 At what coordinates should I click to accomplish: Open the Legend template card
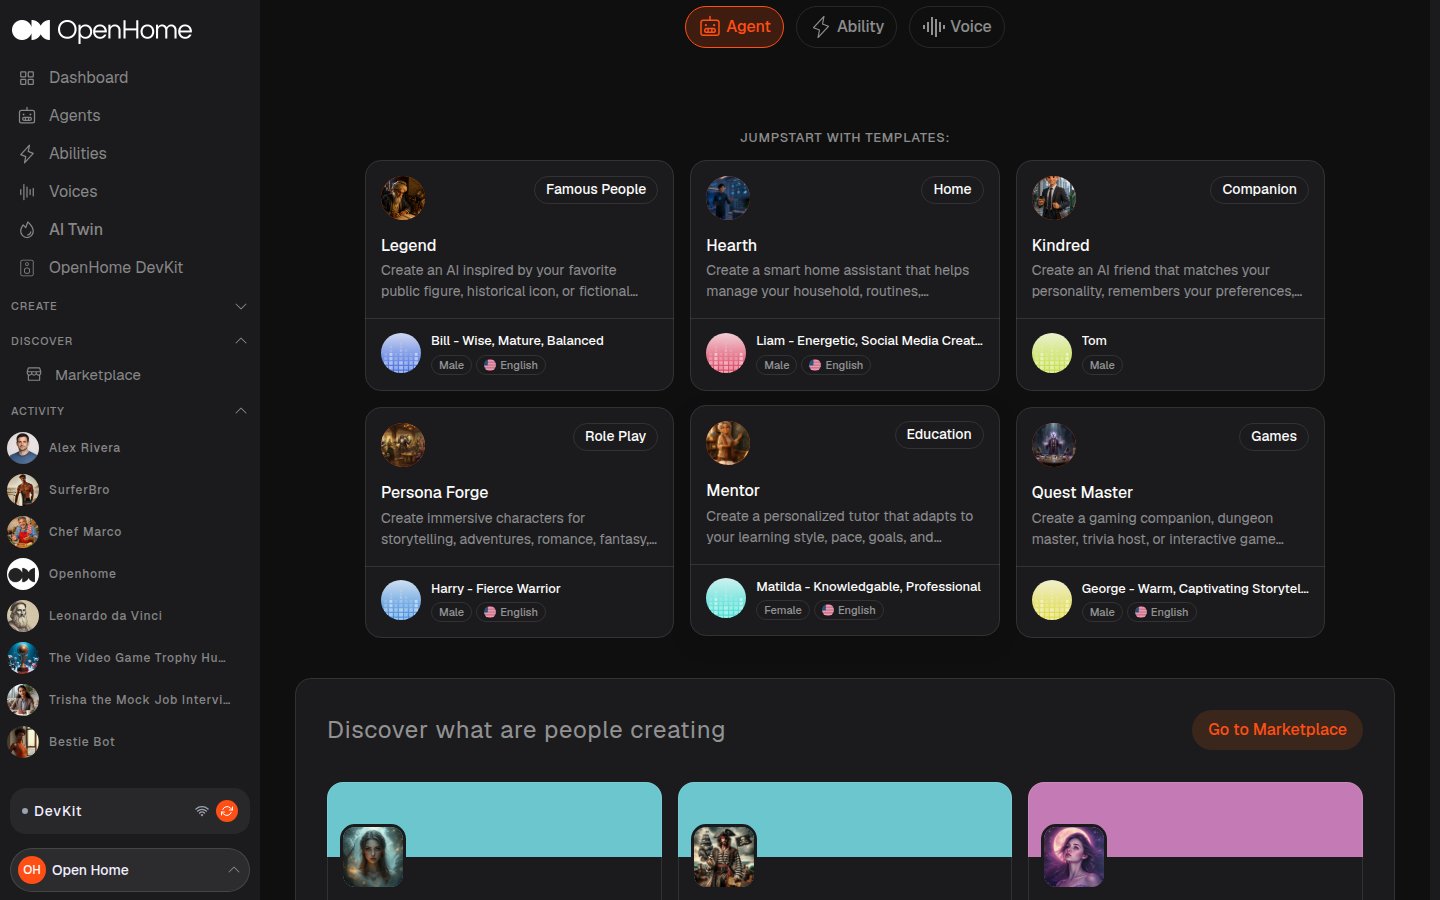point(519,275)
